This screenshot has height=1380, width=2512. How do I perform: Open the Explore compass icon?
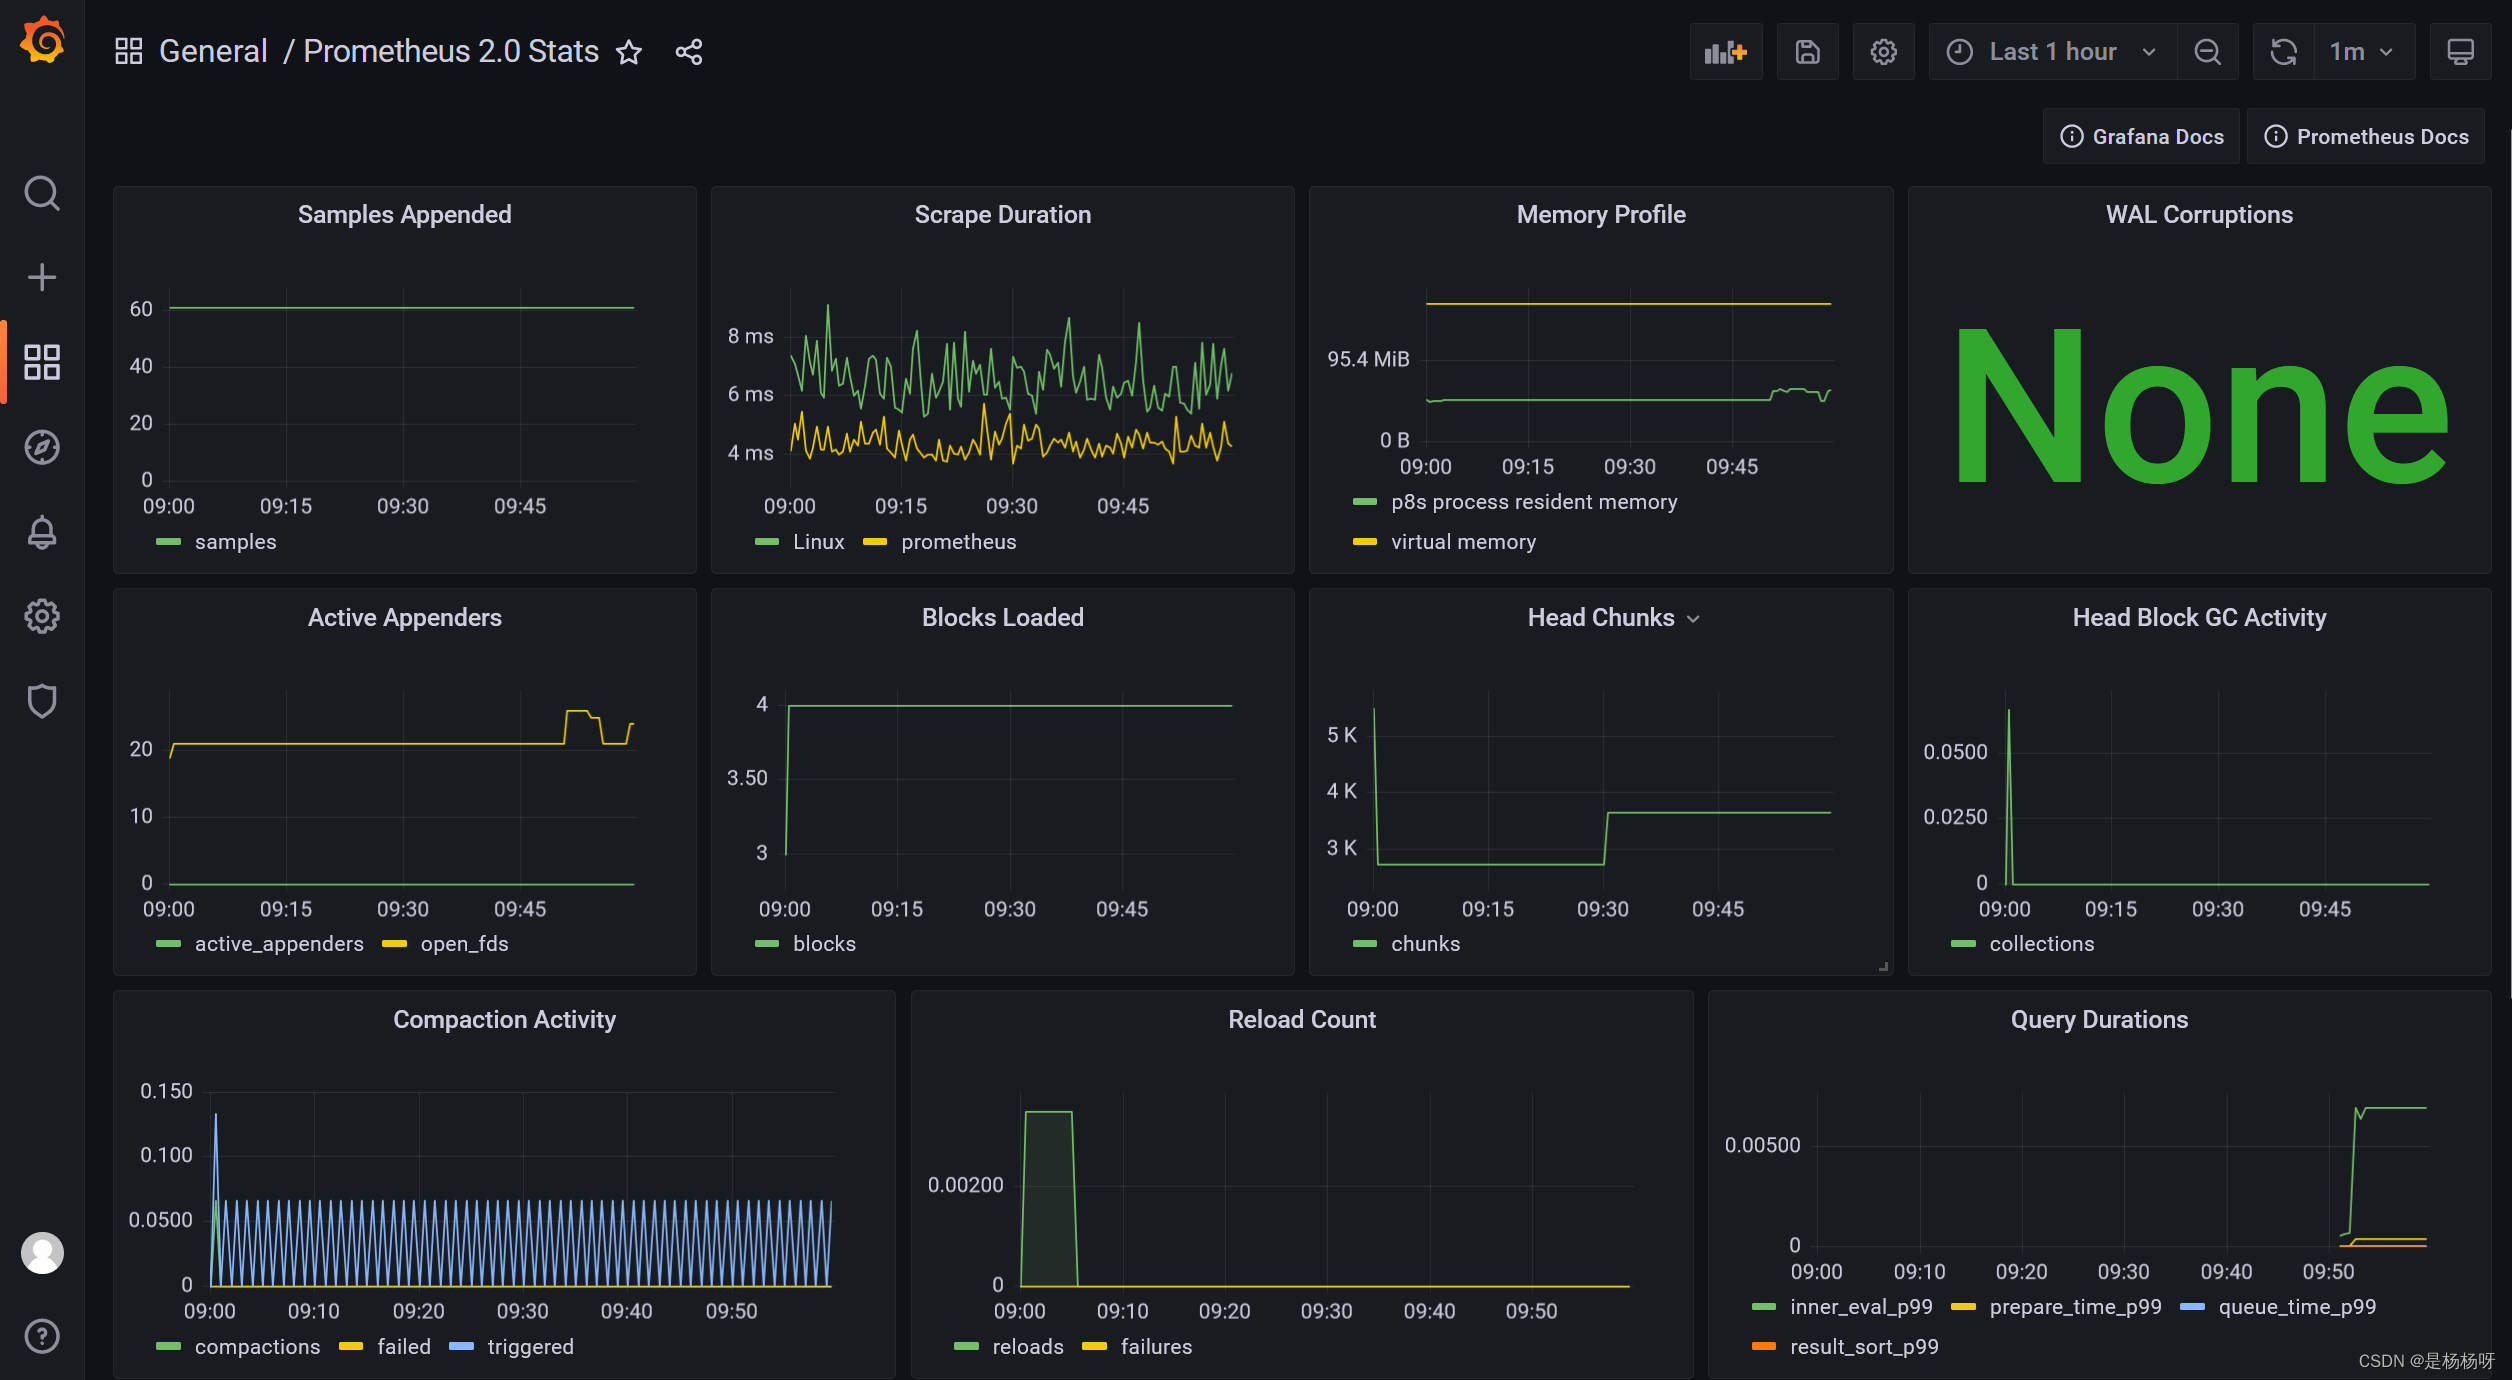coord(42,447)
